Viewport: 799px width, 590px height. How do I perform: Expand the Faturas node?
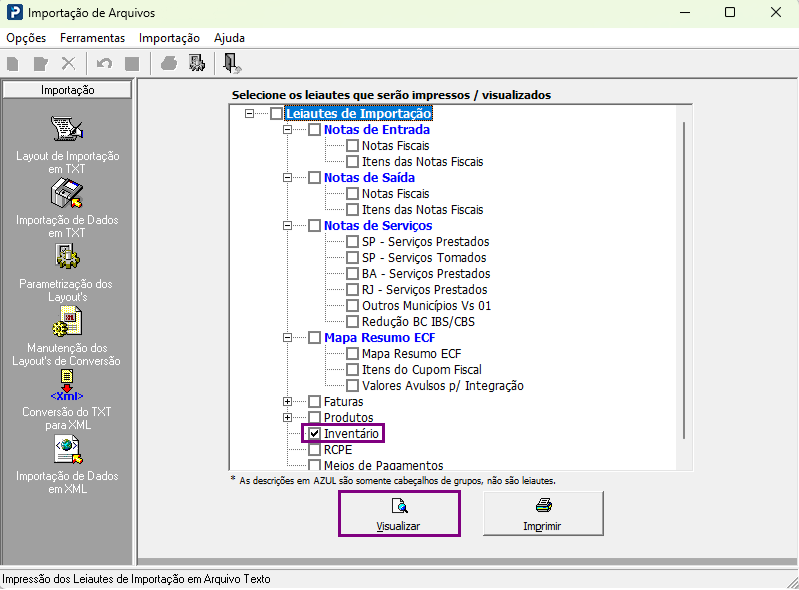tap(287, 401)
